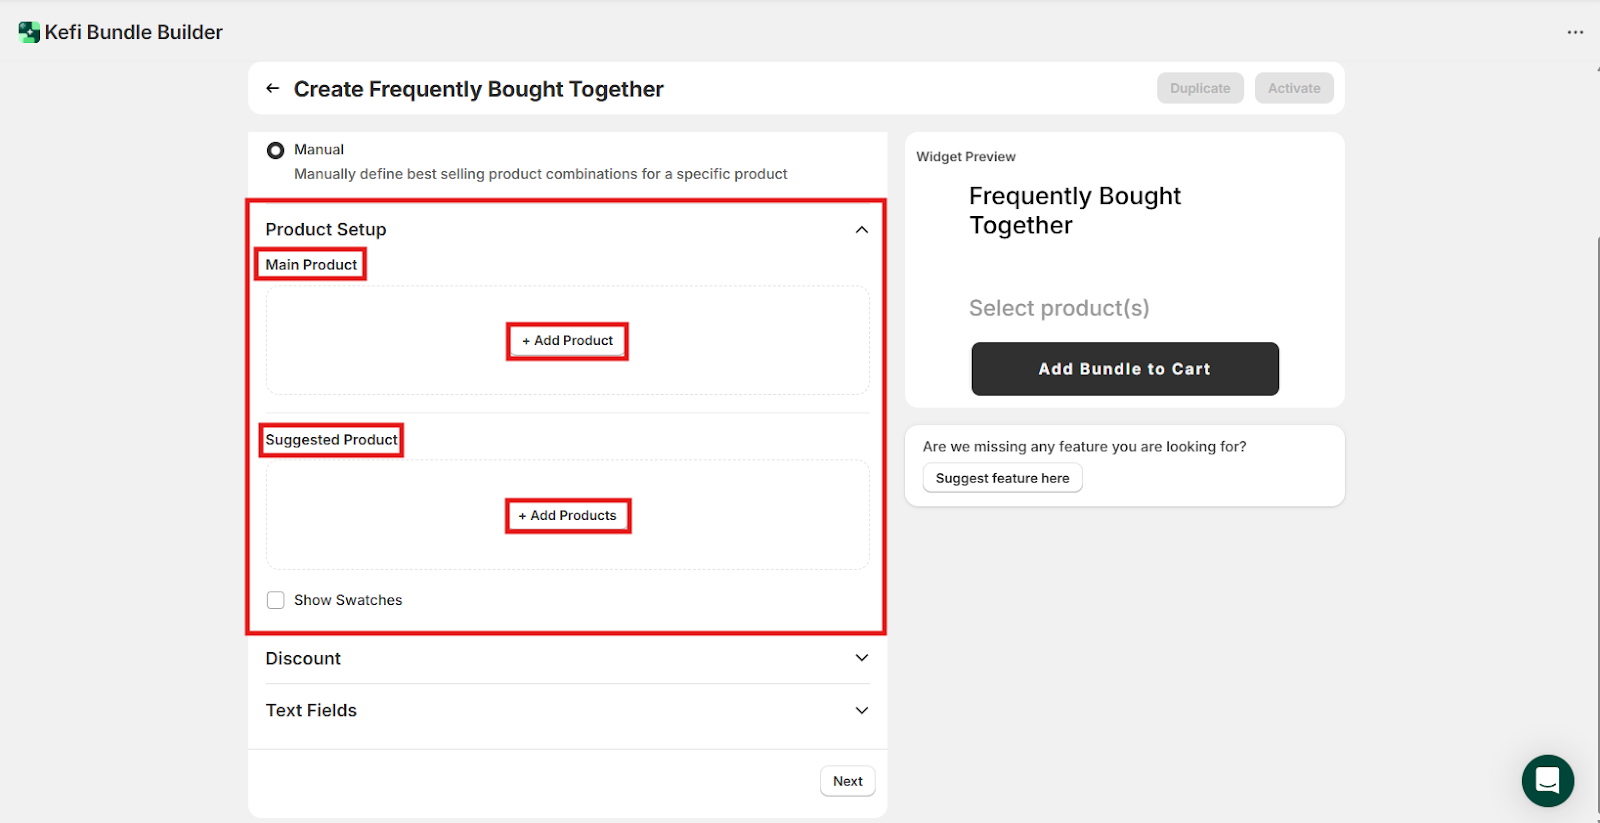Image resolution: width=1600 pixels, height=823 pixels.
Task: Select the Manual radio option
Action: pyautogui.click(x=276, y=151)
